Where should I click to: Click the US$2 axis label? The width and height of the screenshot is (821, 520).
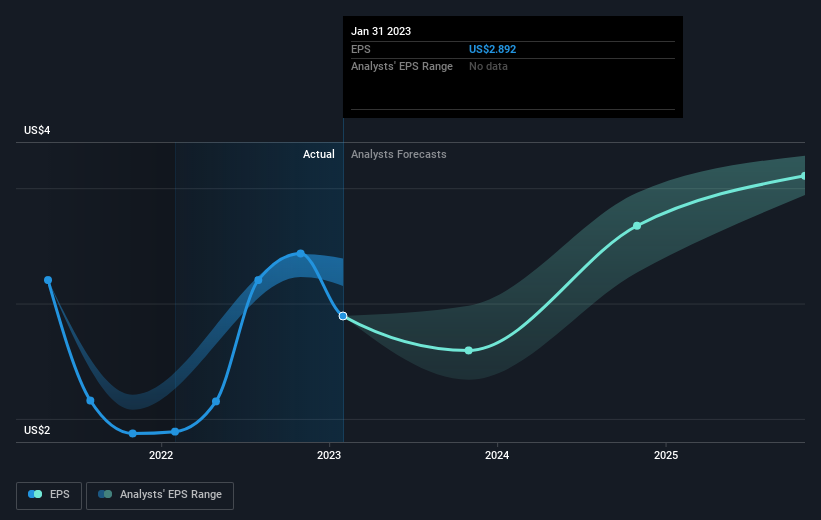(x=37, y=430)
